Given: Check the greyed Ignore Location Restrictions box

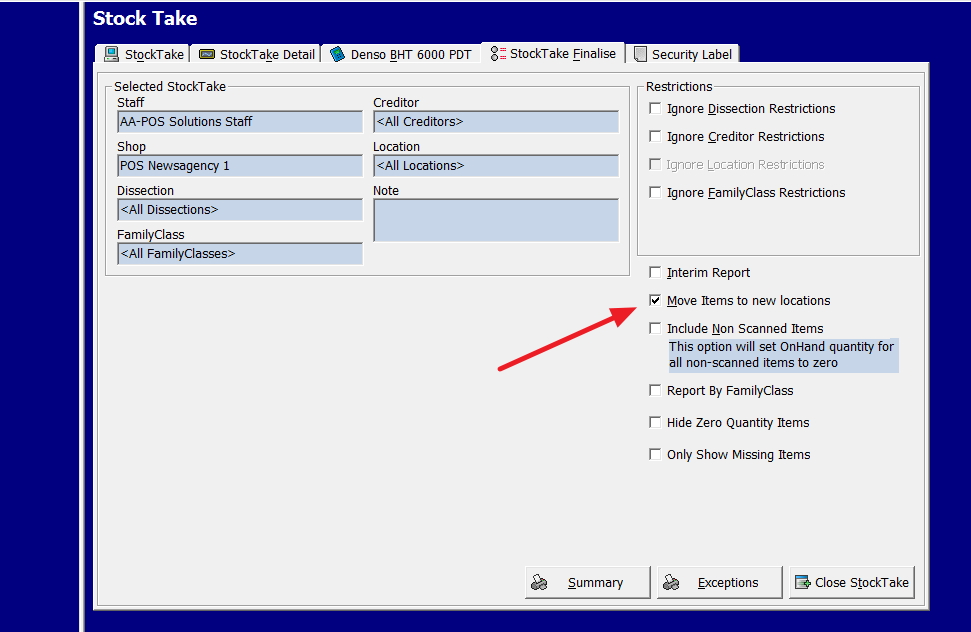Looking at the screenshot, I should (655, 164).
